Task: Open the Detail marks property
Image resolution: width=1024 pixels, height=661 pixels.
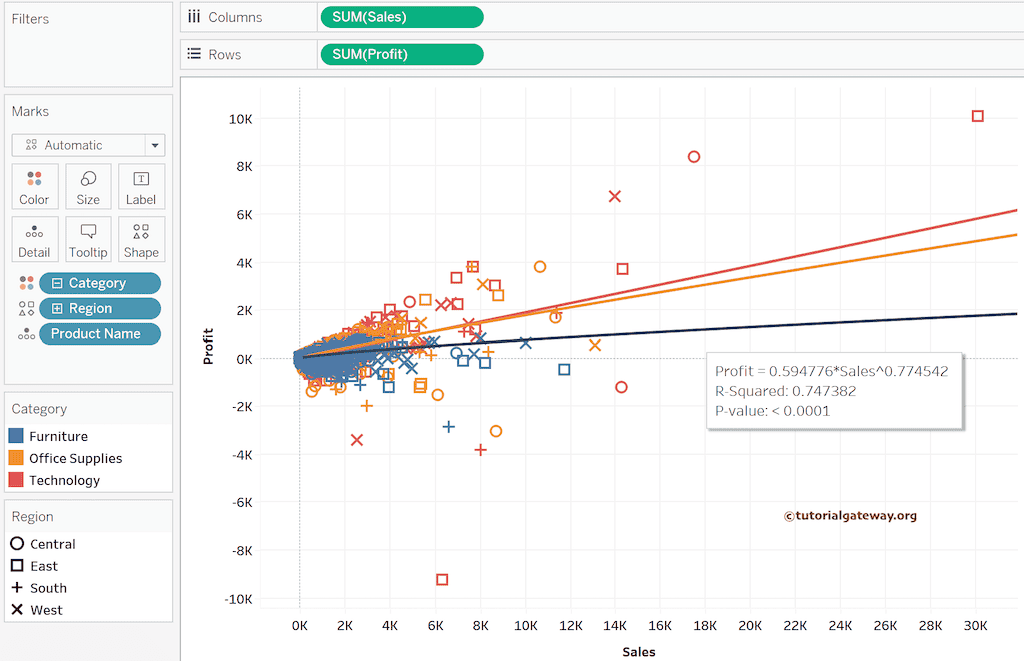Action: (x=34, y=238)
